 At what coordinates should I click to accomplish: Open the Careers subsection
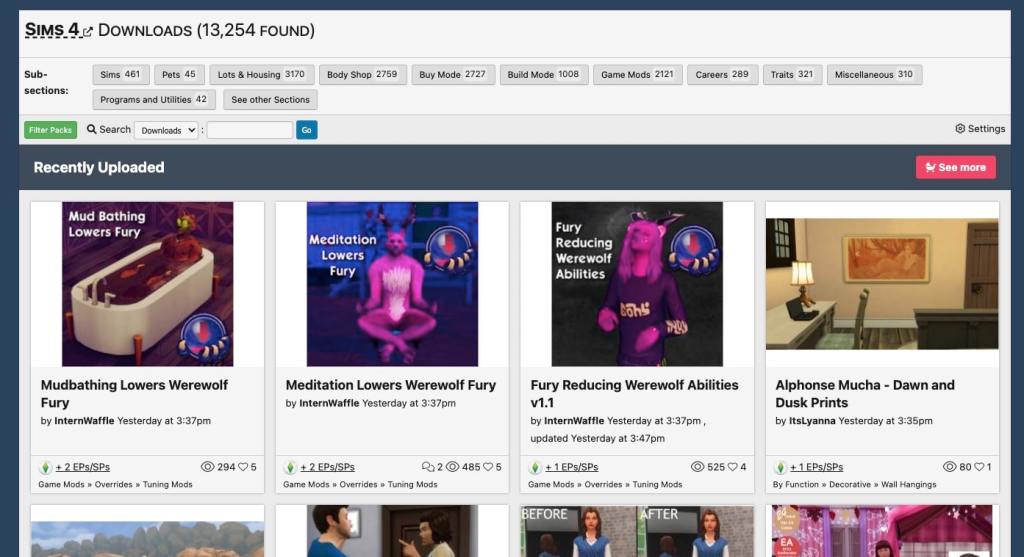coord(722,74)
